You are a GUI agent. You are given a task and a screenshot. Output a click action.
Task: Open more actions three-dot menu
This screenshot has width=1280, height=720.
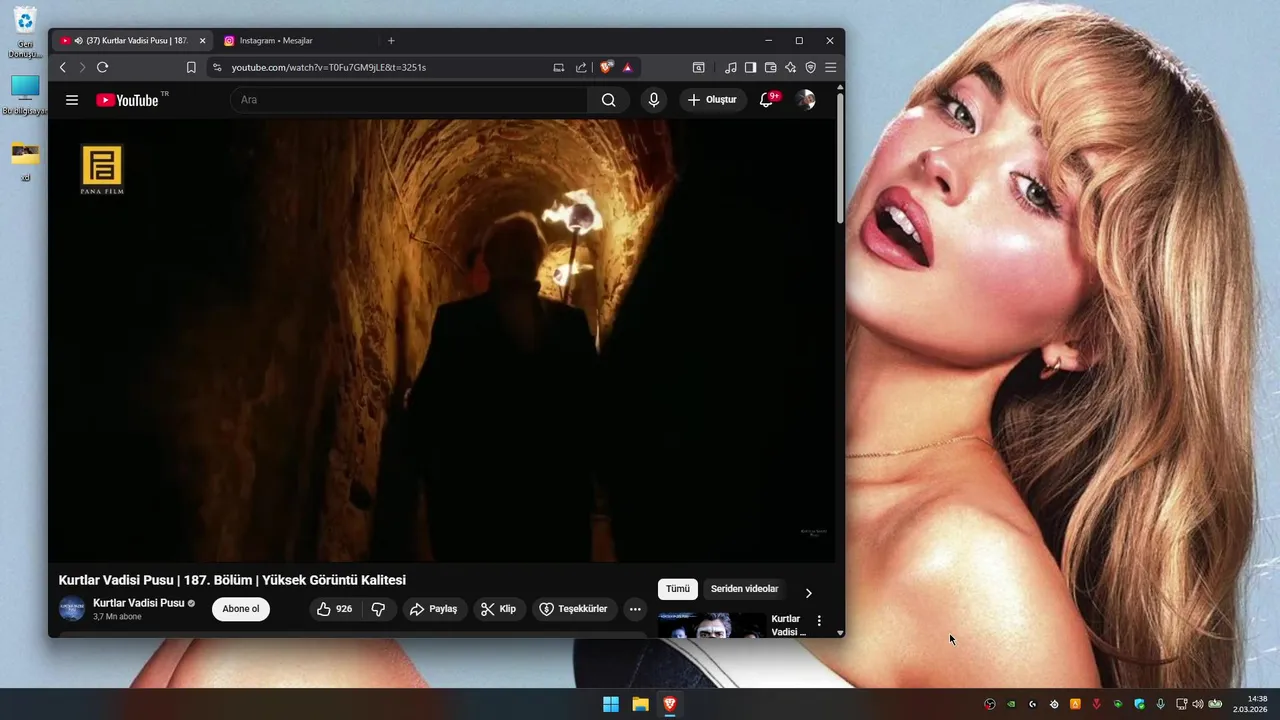pos(635,609)
